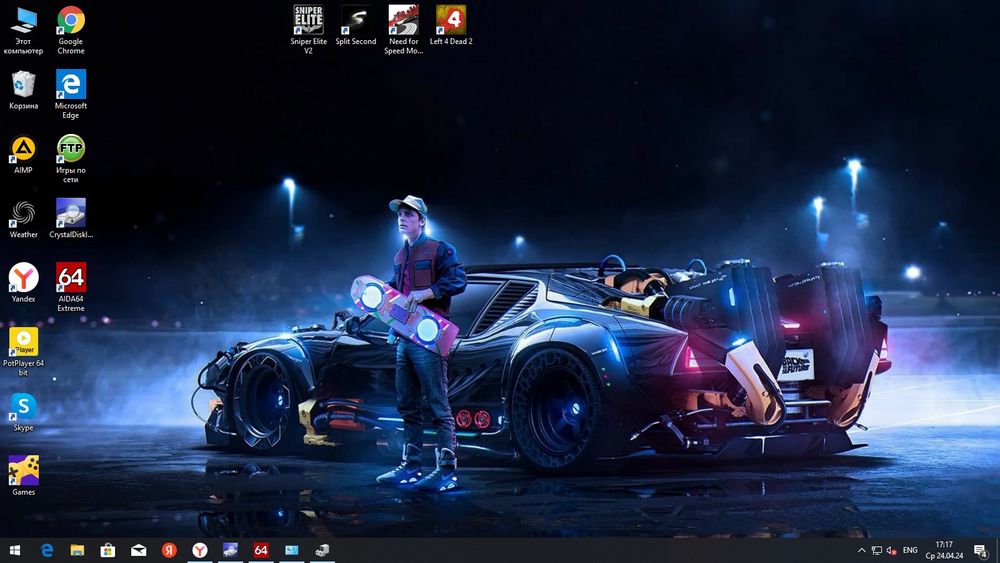
Task: Select the Skype desktop shortcut
Action: point(24,412)
